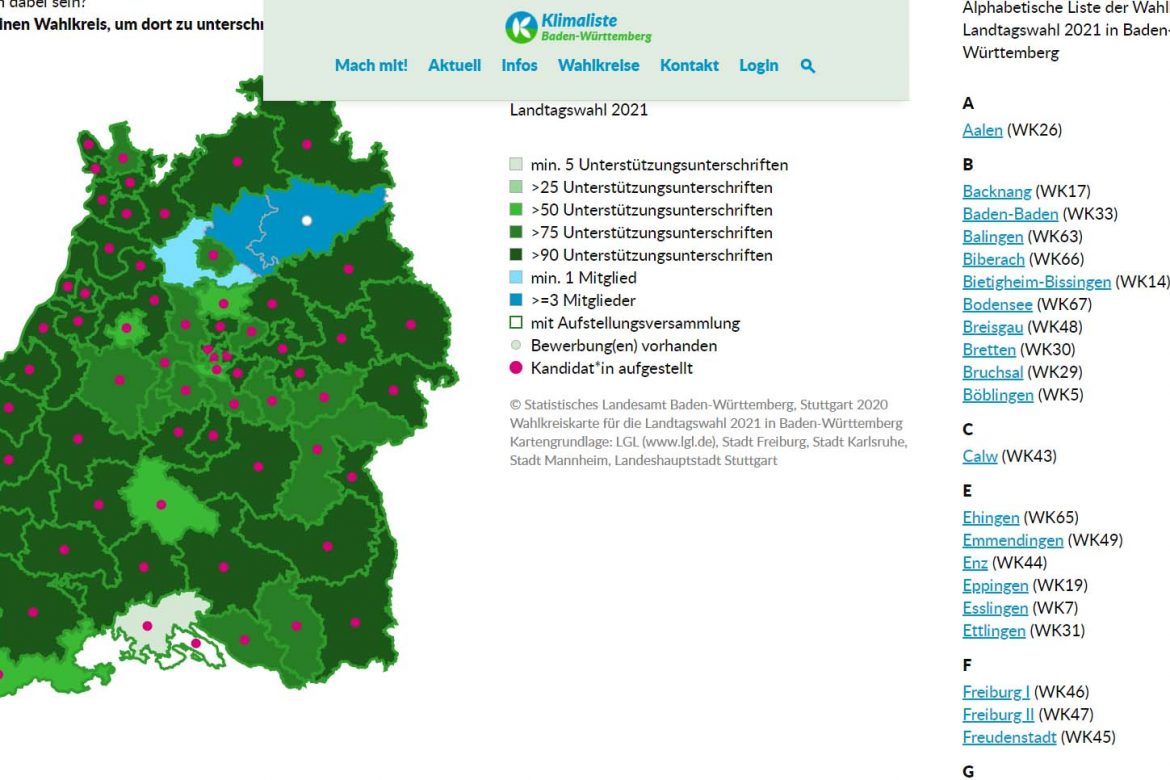The height and width of the screenshot is (780, 1170).
Task: Click the gray 'Bewerbung(en) vorhanden' legend dot
Action: pyautogui.click(x=516, y=346)
